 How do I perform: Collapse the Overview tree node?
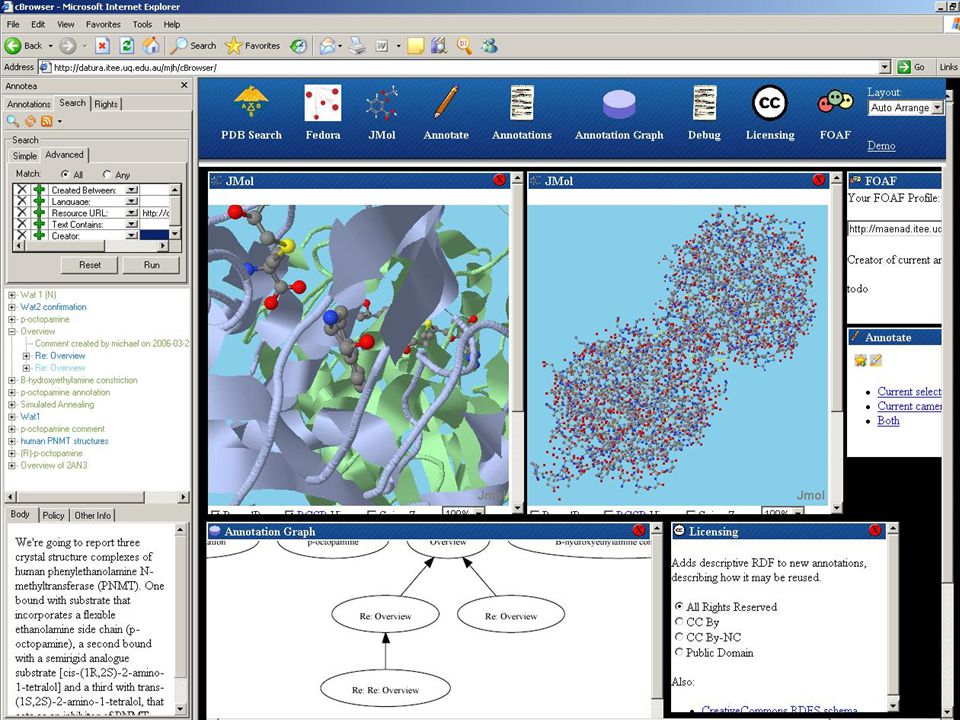[x=12, y=331]
